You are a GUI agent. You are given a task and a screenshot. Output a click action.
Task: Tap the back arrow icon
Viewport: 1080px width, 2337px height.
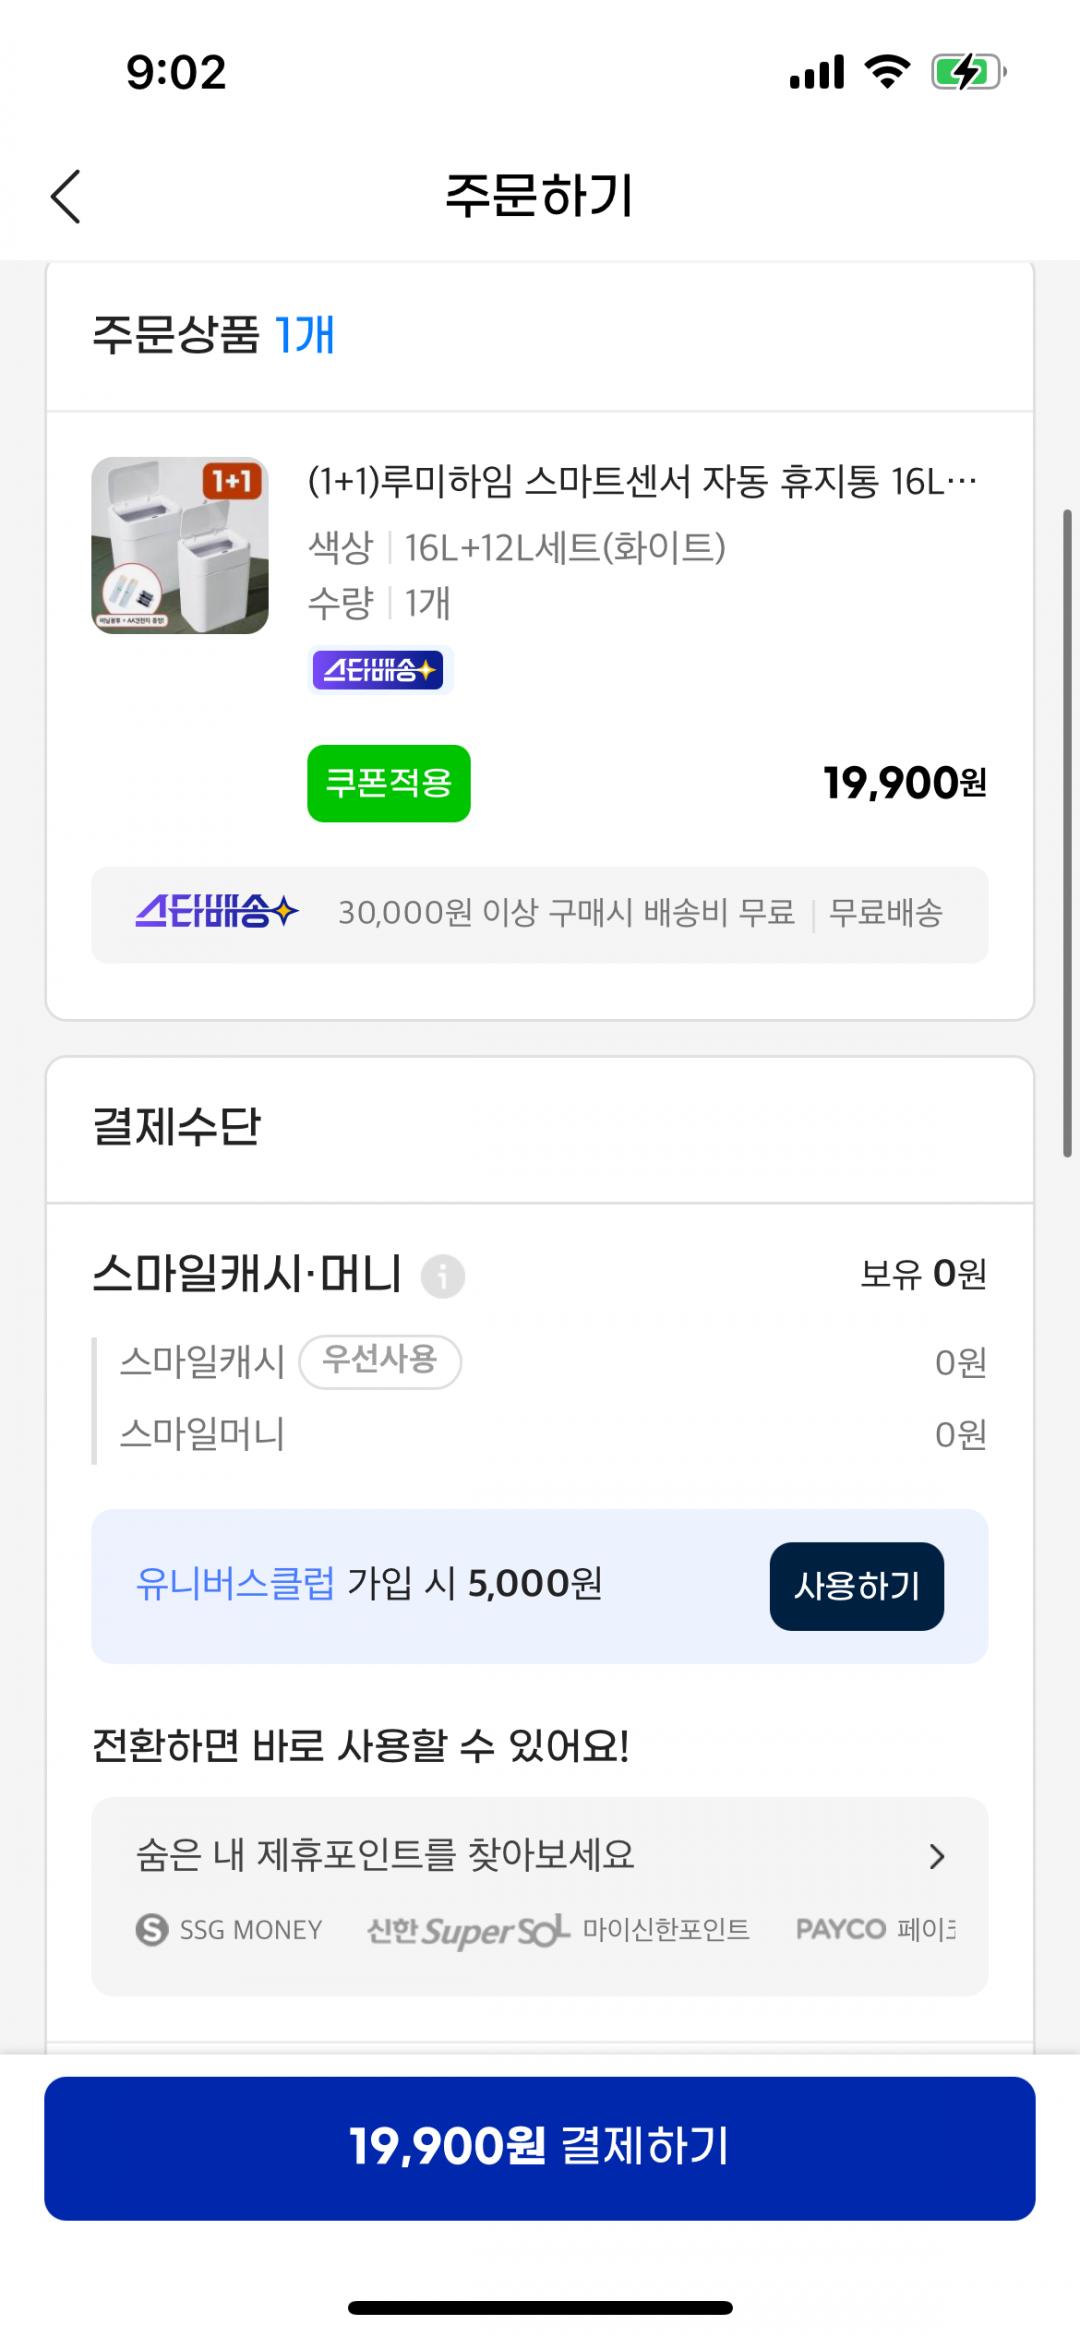coord(66,196)
